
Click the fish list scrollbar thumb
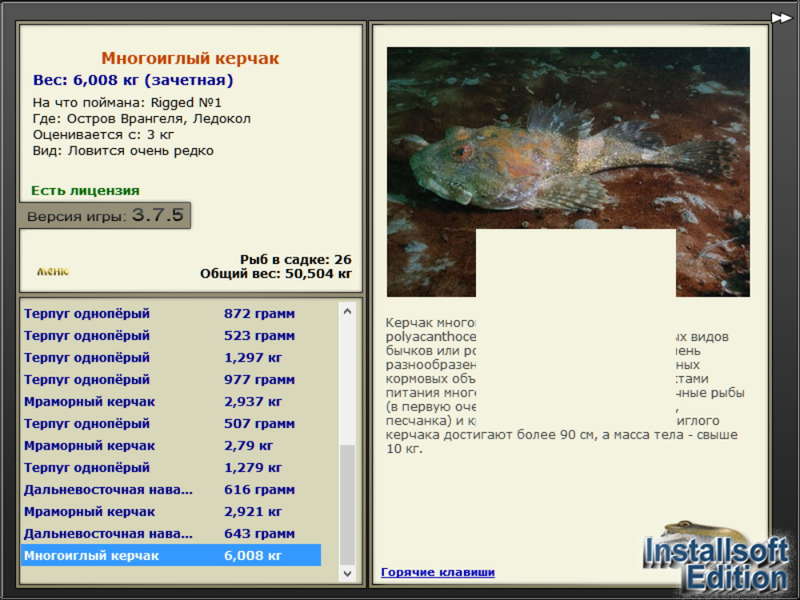click(347, 505)
